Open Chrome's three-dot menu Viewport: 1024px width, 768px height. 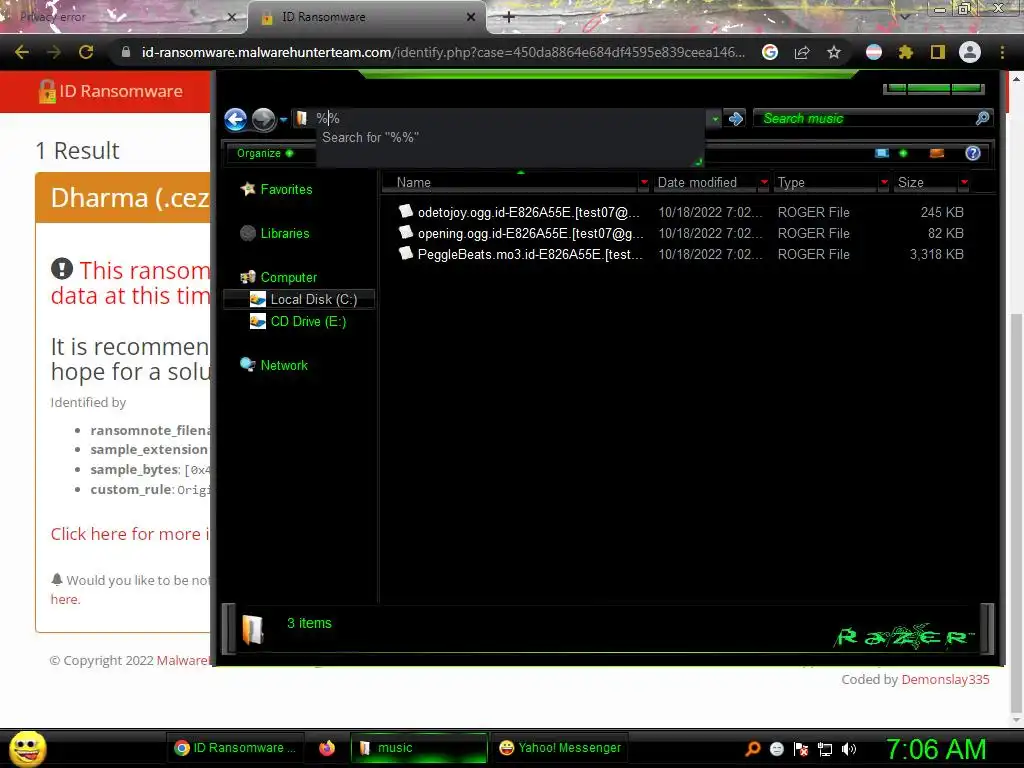1002,52
